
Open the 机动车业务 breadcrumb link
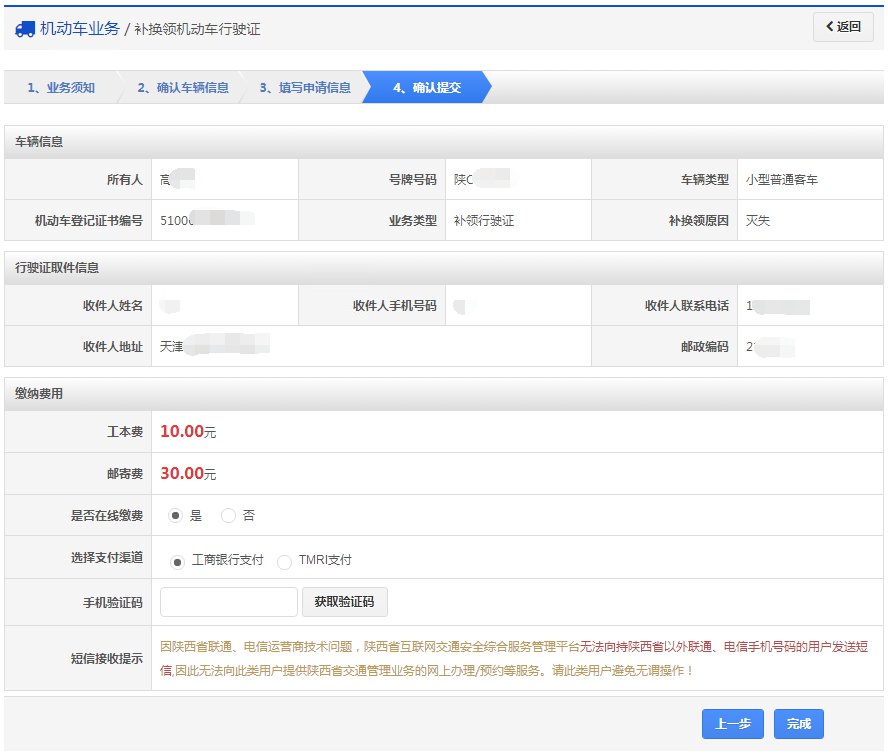79,29
